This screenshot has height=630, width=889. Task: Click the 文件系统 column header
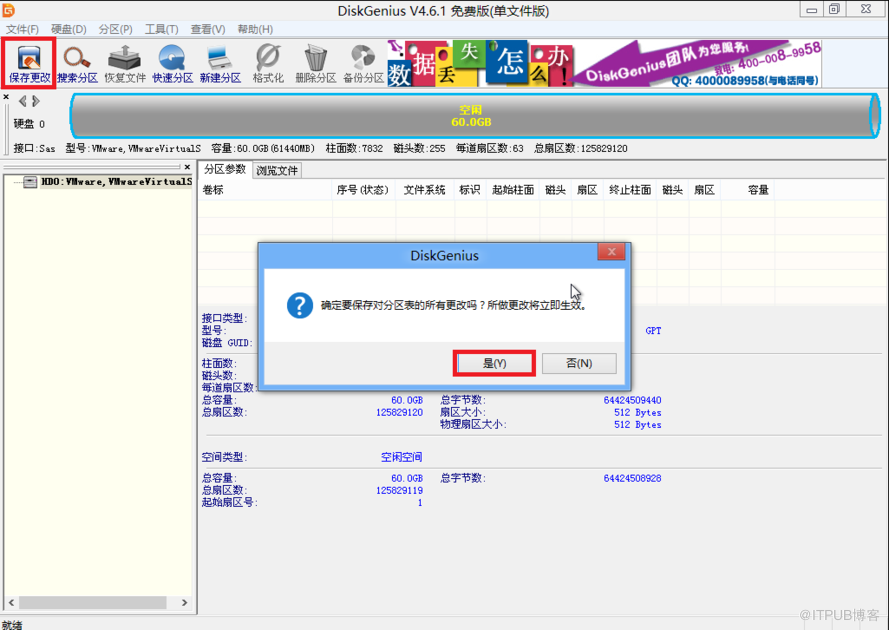point(425,190)
